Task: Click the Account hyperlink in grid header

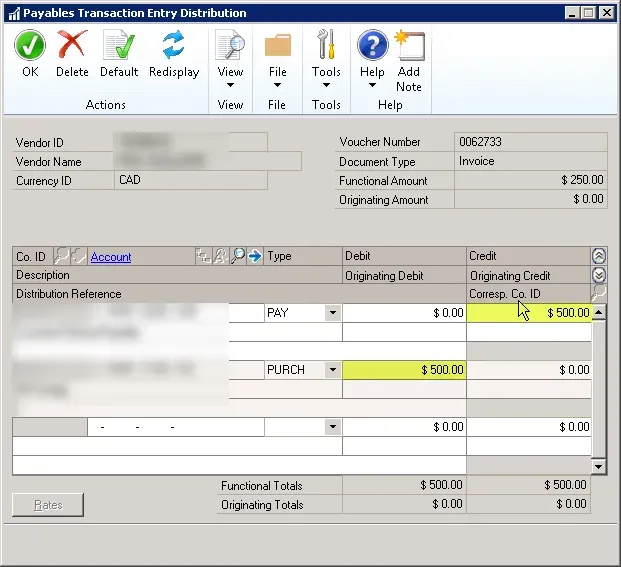Action: click(110, 257)
